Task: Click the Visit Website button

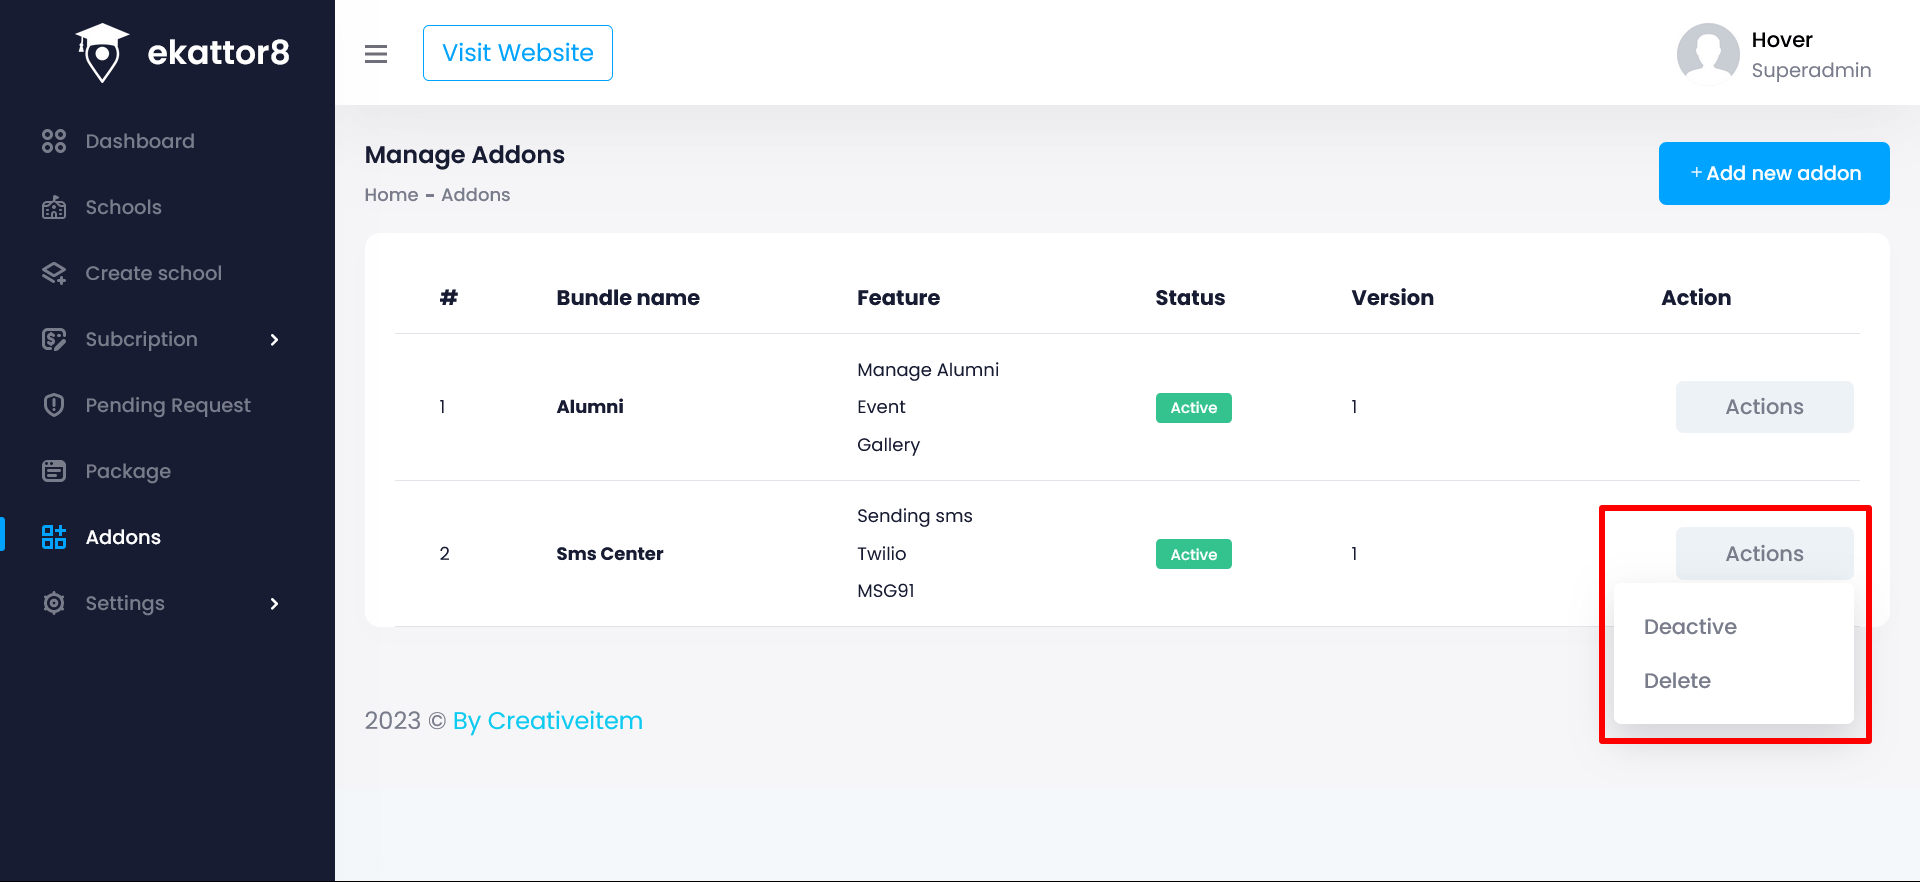Action: tap(517, 53)
